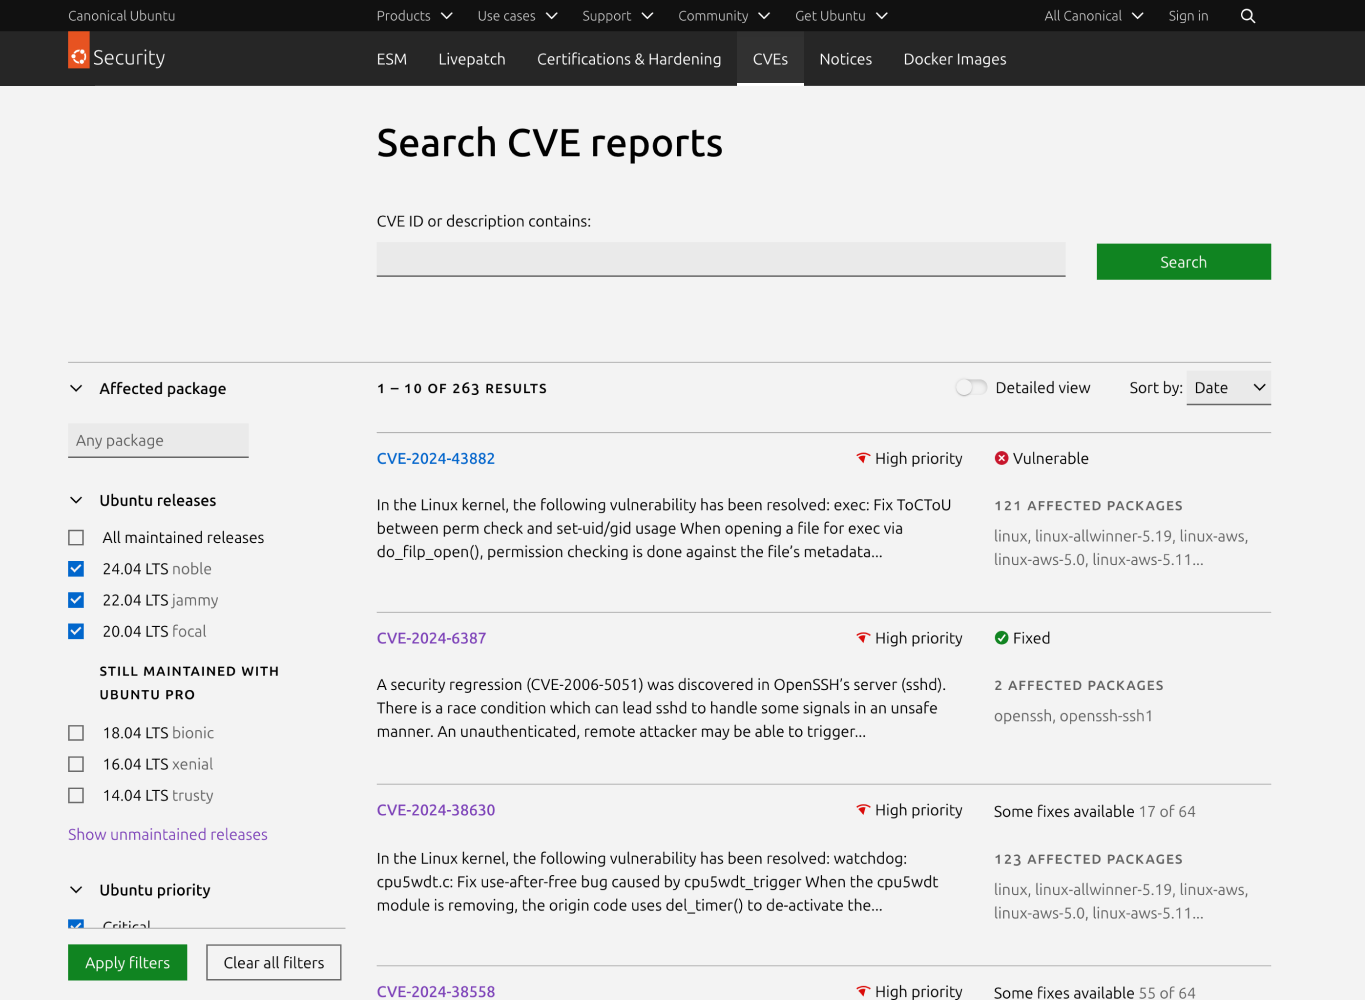Click the red Vulnerable status icon
Screen dimensions: 1365x1000
[1001, 458]
